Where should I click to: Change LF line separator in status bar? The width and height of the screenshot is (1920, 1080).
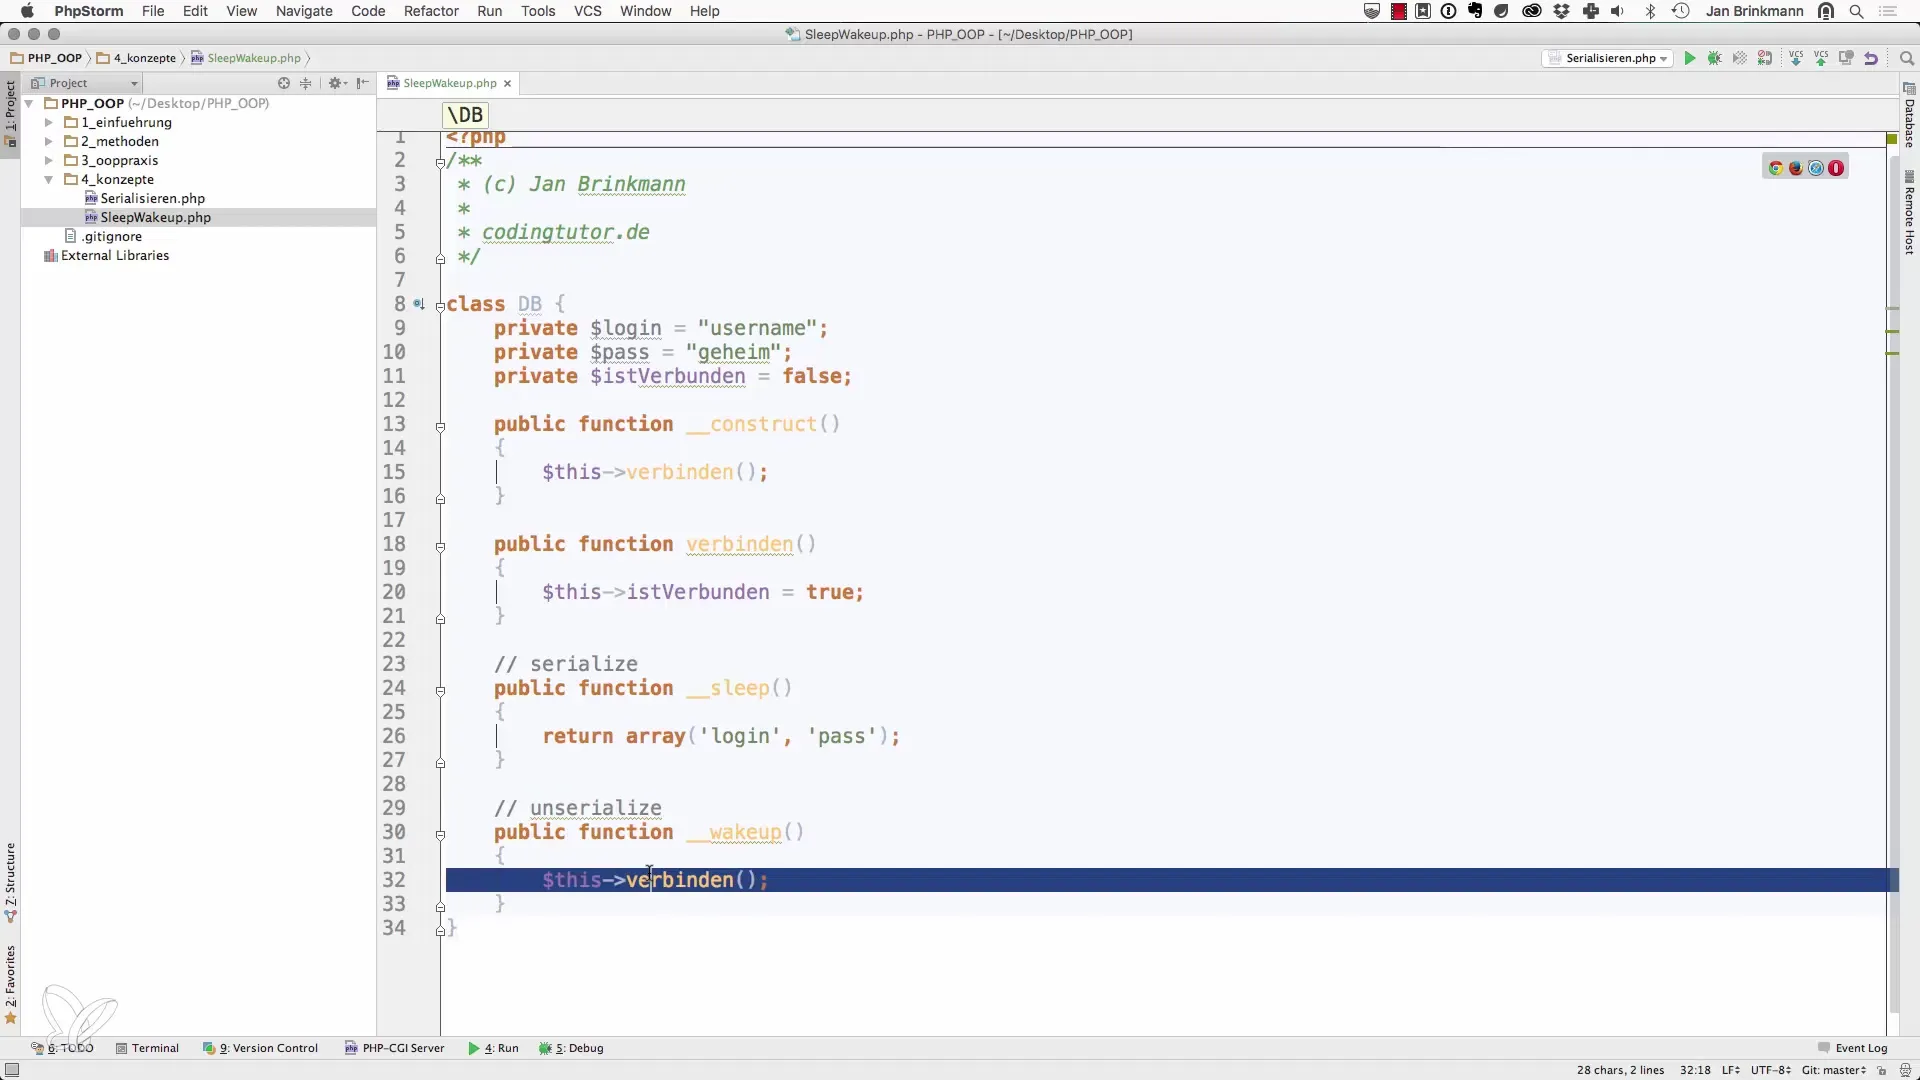coord(1730,1070)
